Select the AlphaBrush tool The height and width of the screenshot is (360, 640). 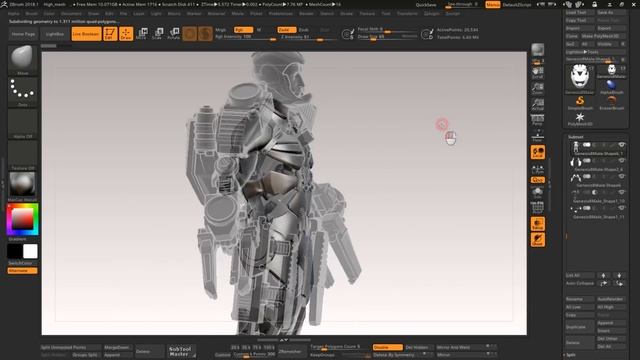pos(611,87)
